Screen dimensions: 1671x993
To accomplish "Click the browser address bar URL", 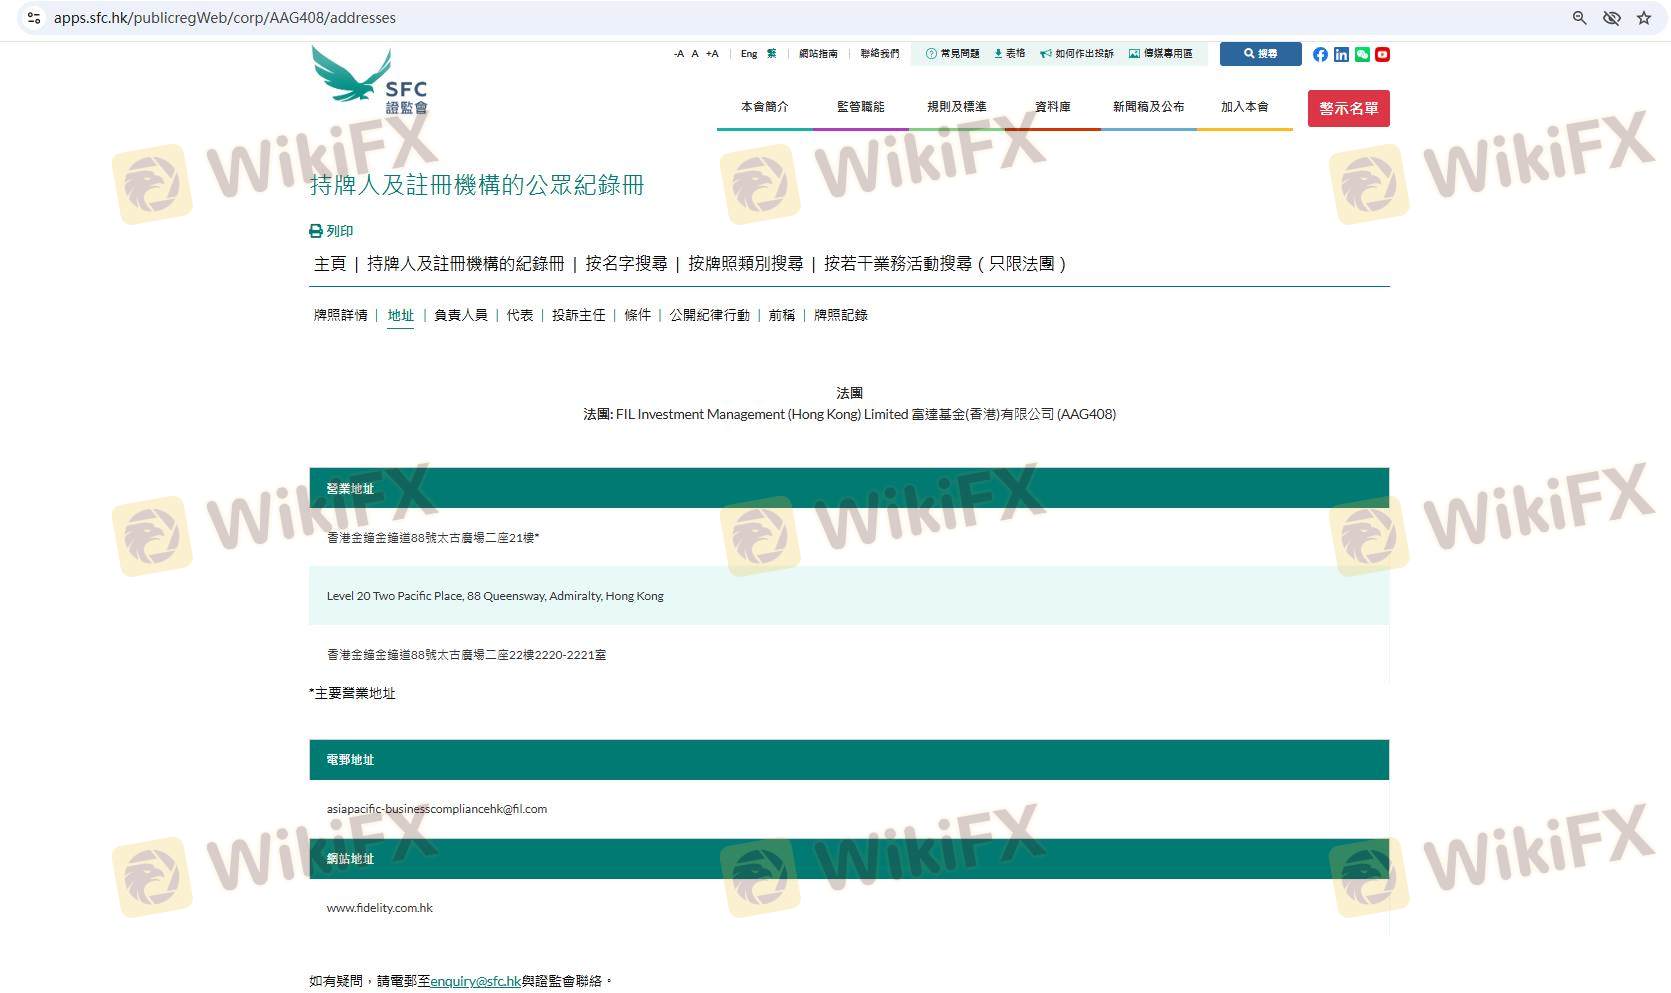I will coord(225,18).
